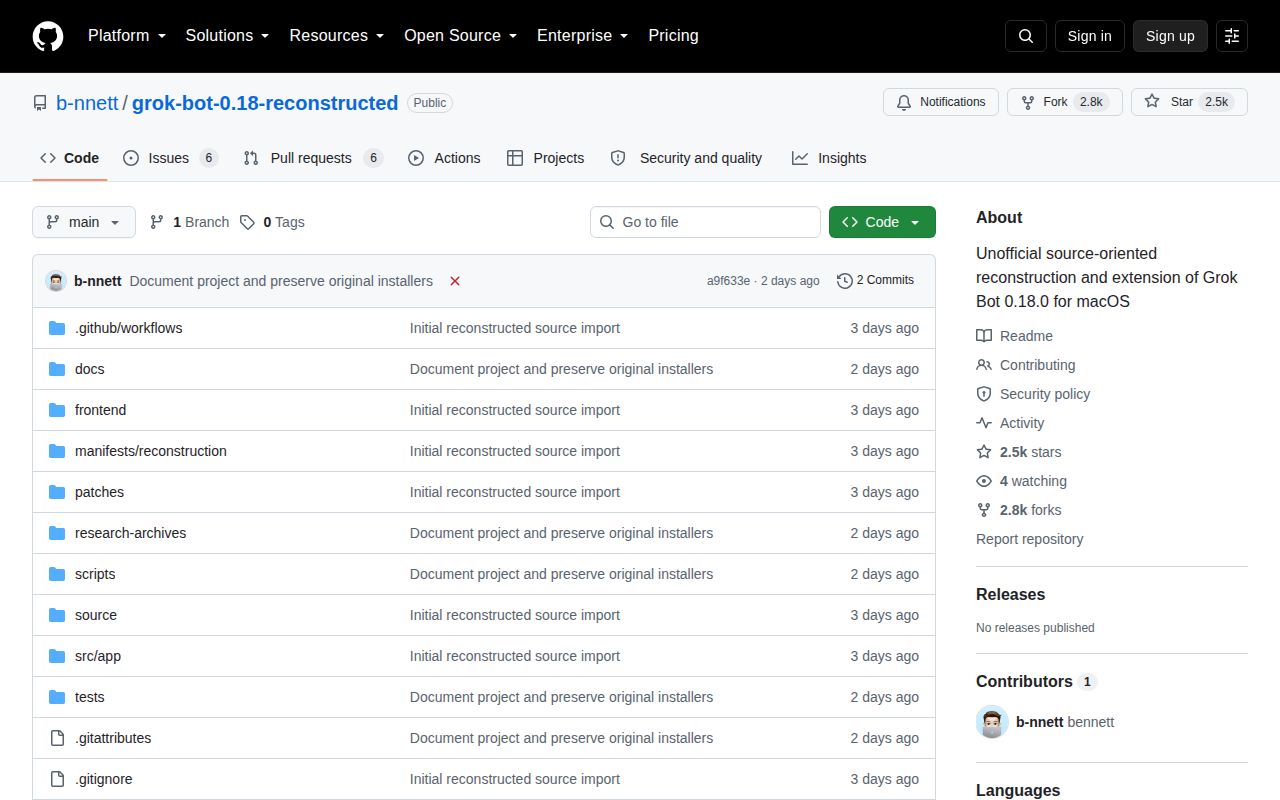The height and width of the screenshot is (800, 1280).
Task: Open the Pricing page
Action: point(673,36)
